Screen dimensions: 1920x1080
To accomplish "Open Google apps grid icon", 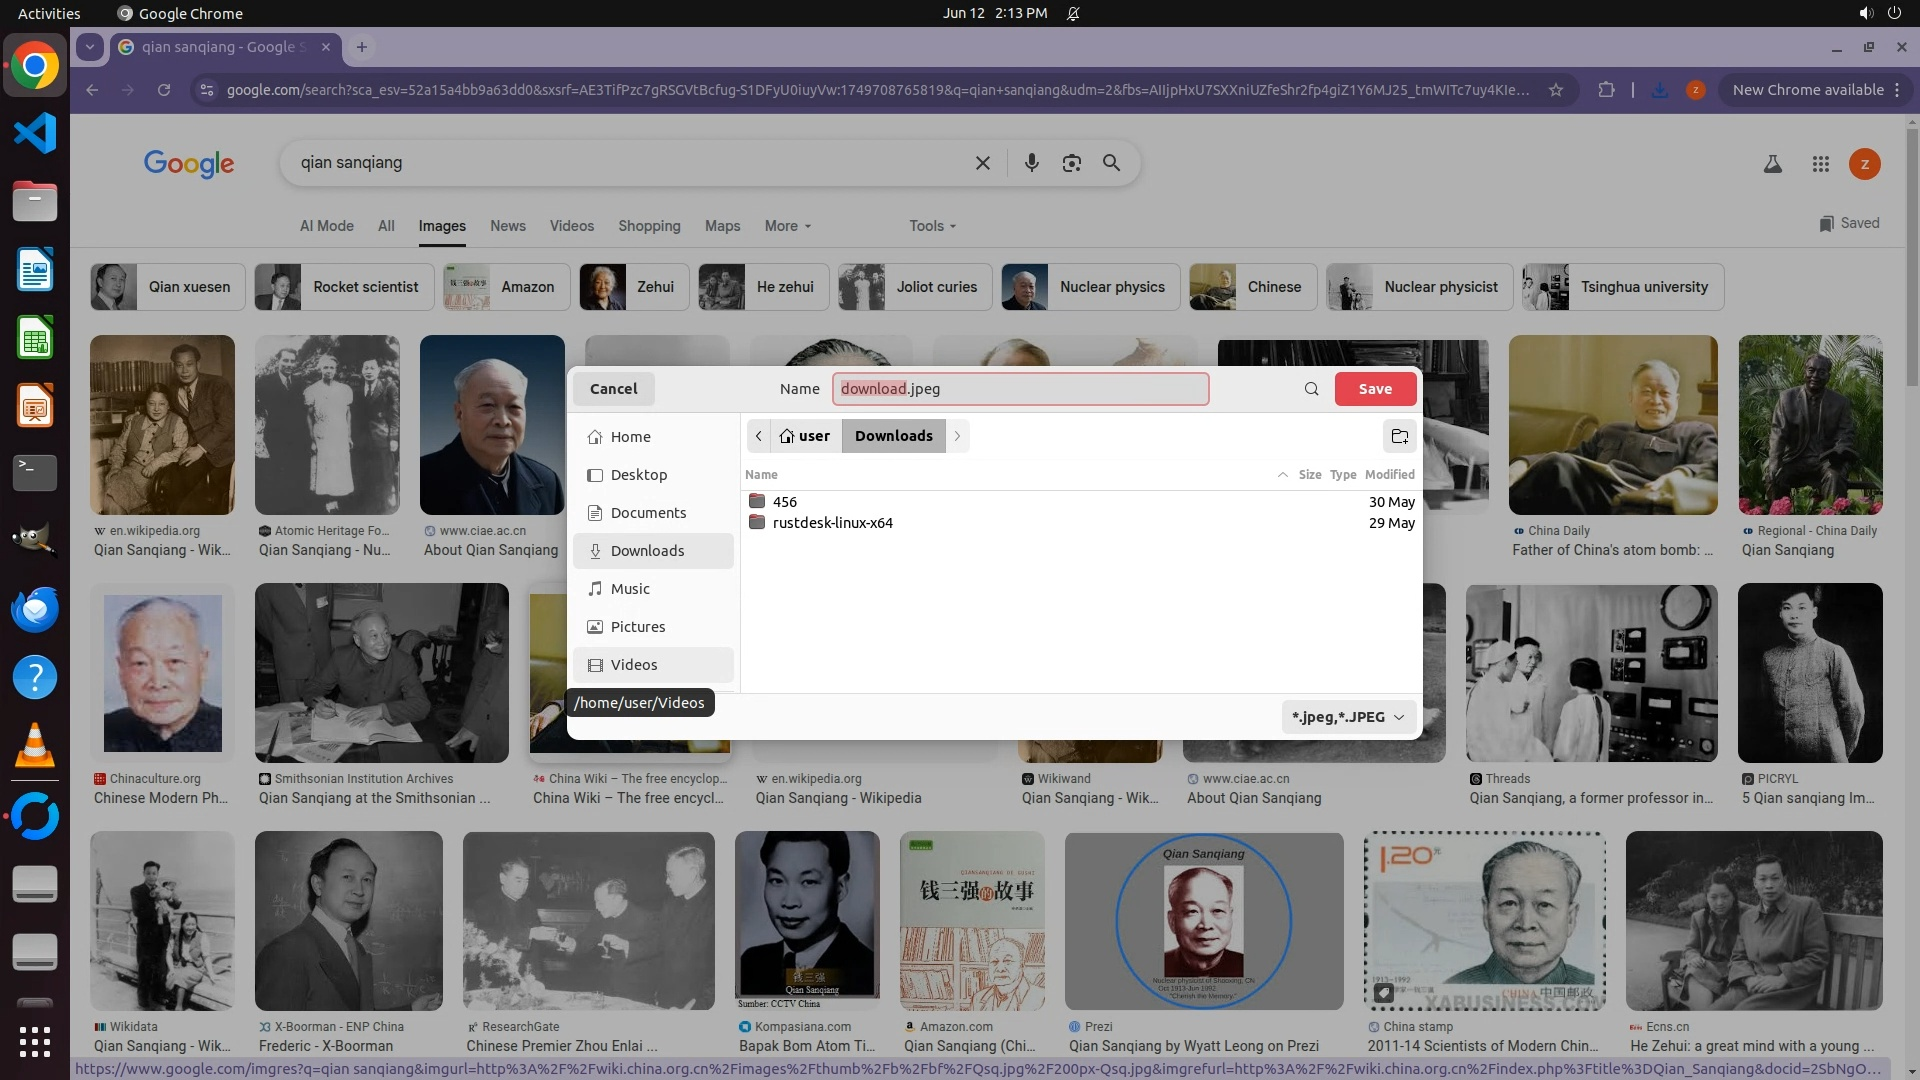I will pos(1820,164).
